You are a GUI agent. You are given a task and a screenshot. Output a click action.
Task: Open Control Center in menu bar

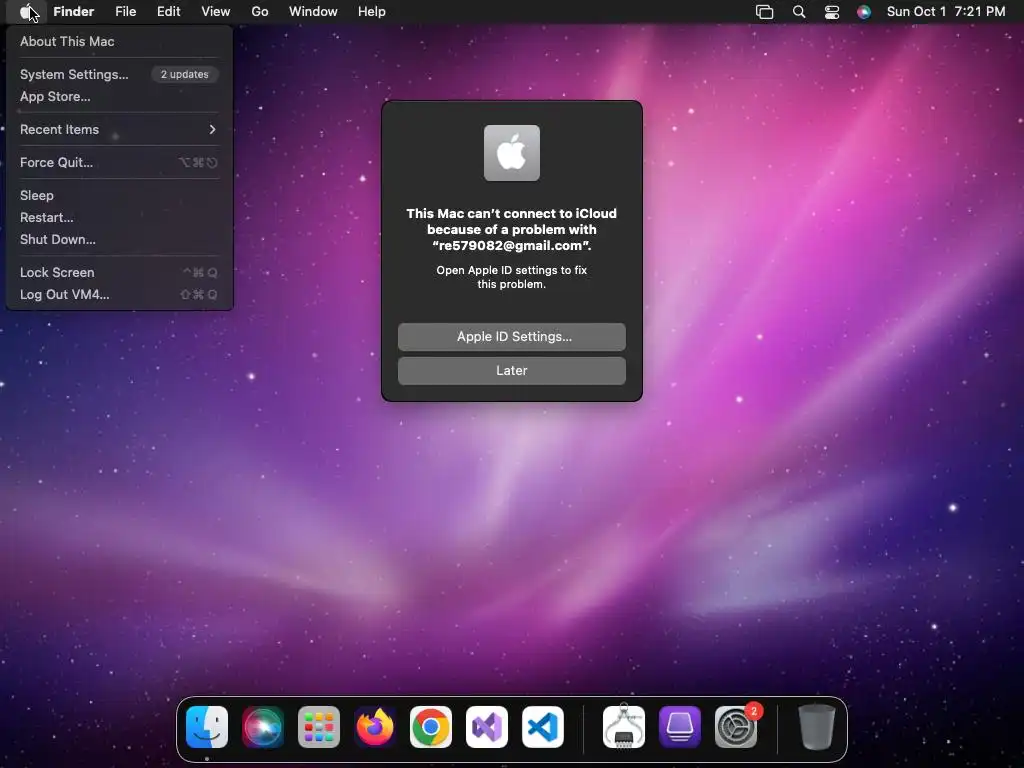coord(831,12)
